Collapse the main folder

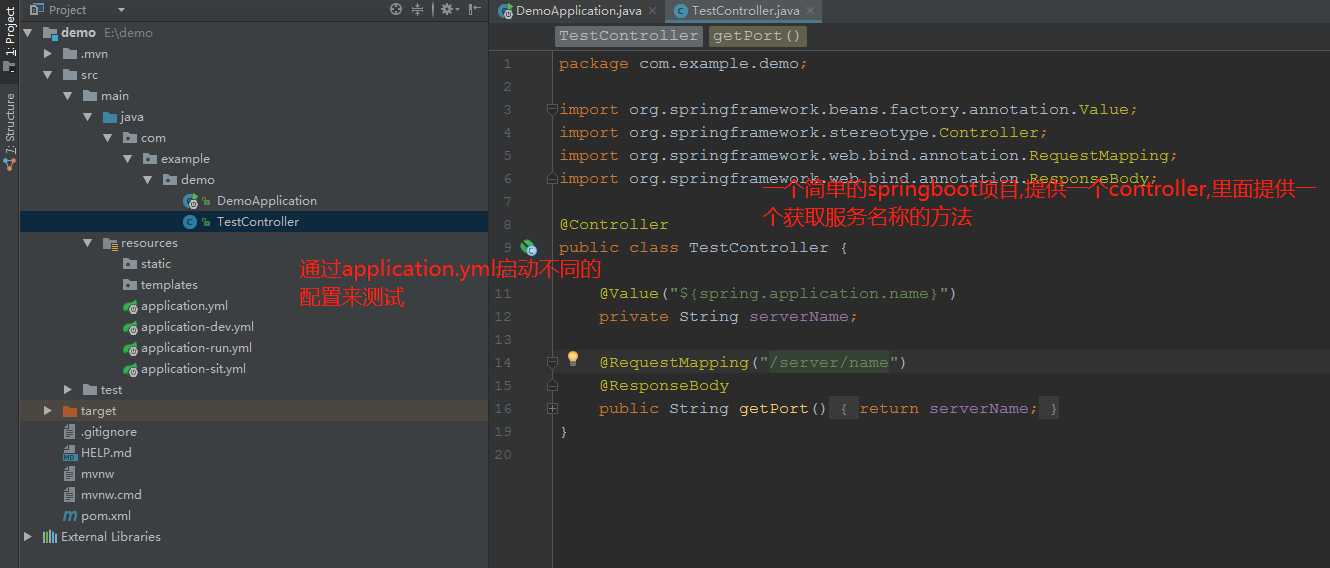click(67, 95)
